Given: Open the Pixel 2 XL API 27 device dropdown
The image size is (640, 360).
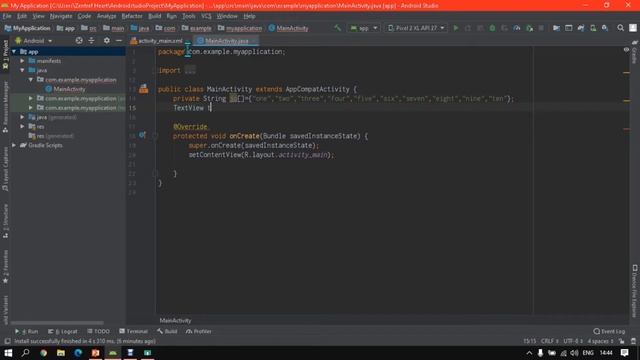Looking at the screenshot, I should point(416,28).
